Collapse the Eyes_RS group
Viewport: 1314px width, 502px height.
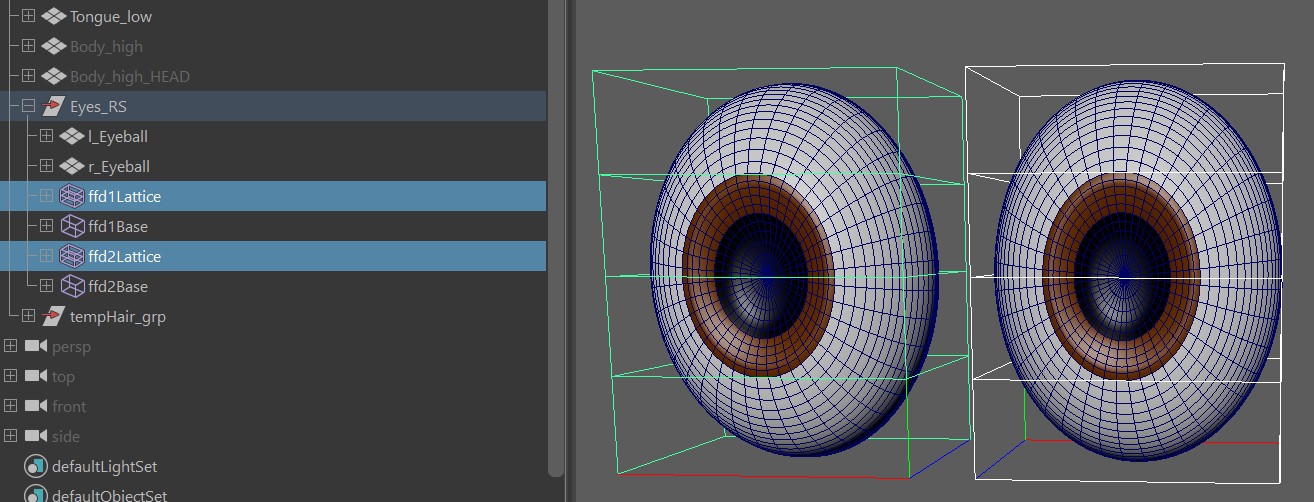point(28,107)
